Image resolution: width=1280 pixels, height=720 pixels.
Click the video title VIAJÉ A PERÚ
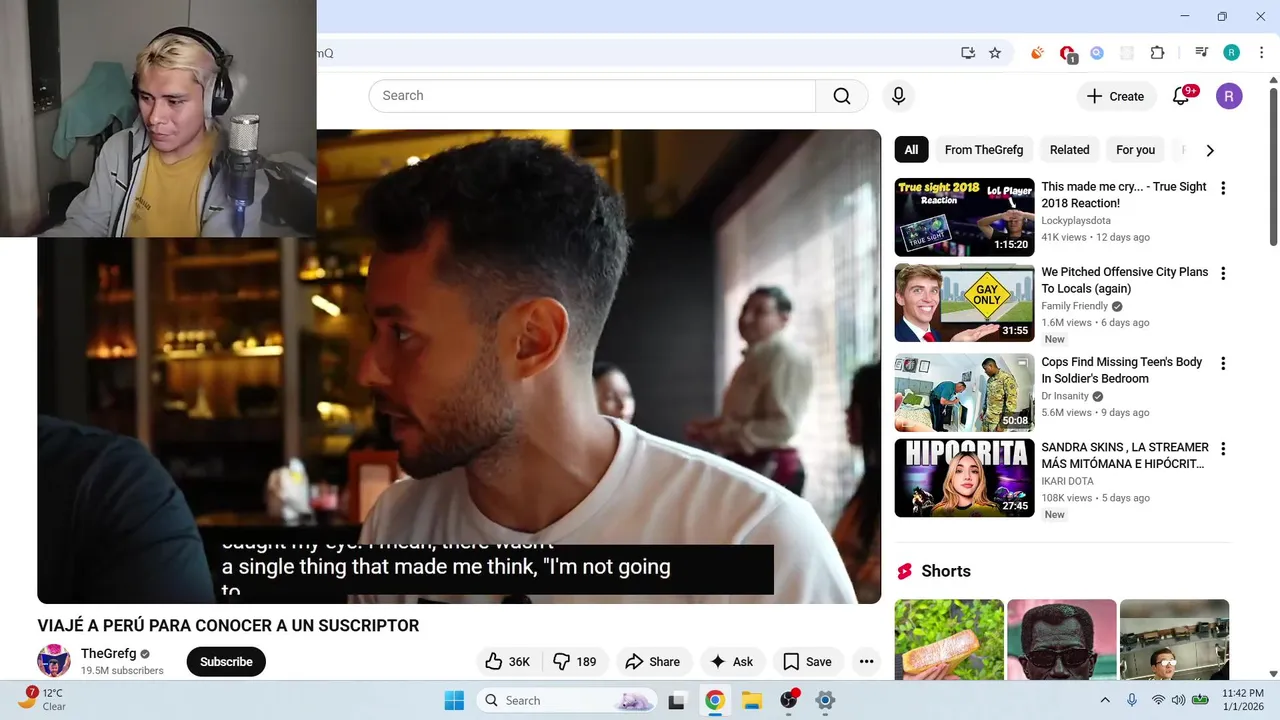click(x=228, y=626)
